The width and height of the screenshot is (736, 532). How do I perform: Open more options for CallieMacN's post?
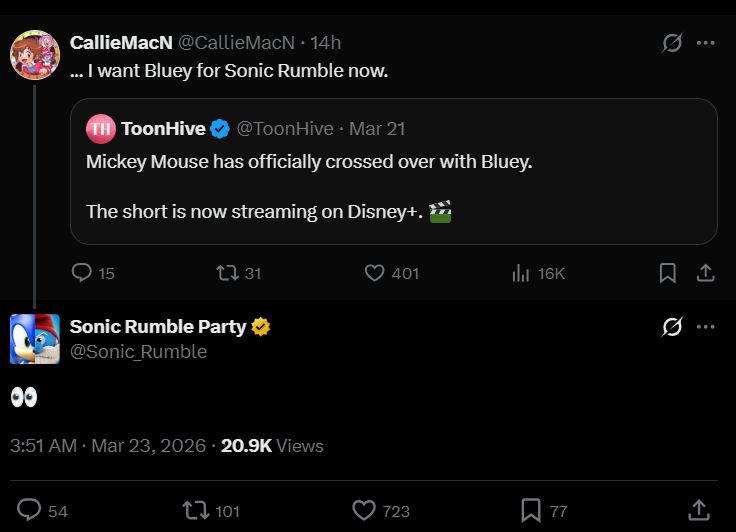pyautogui.click(x=706, y=43)
